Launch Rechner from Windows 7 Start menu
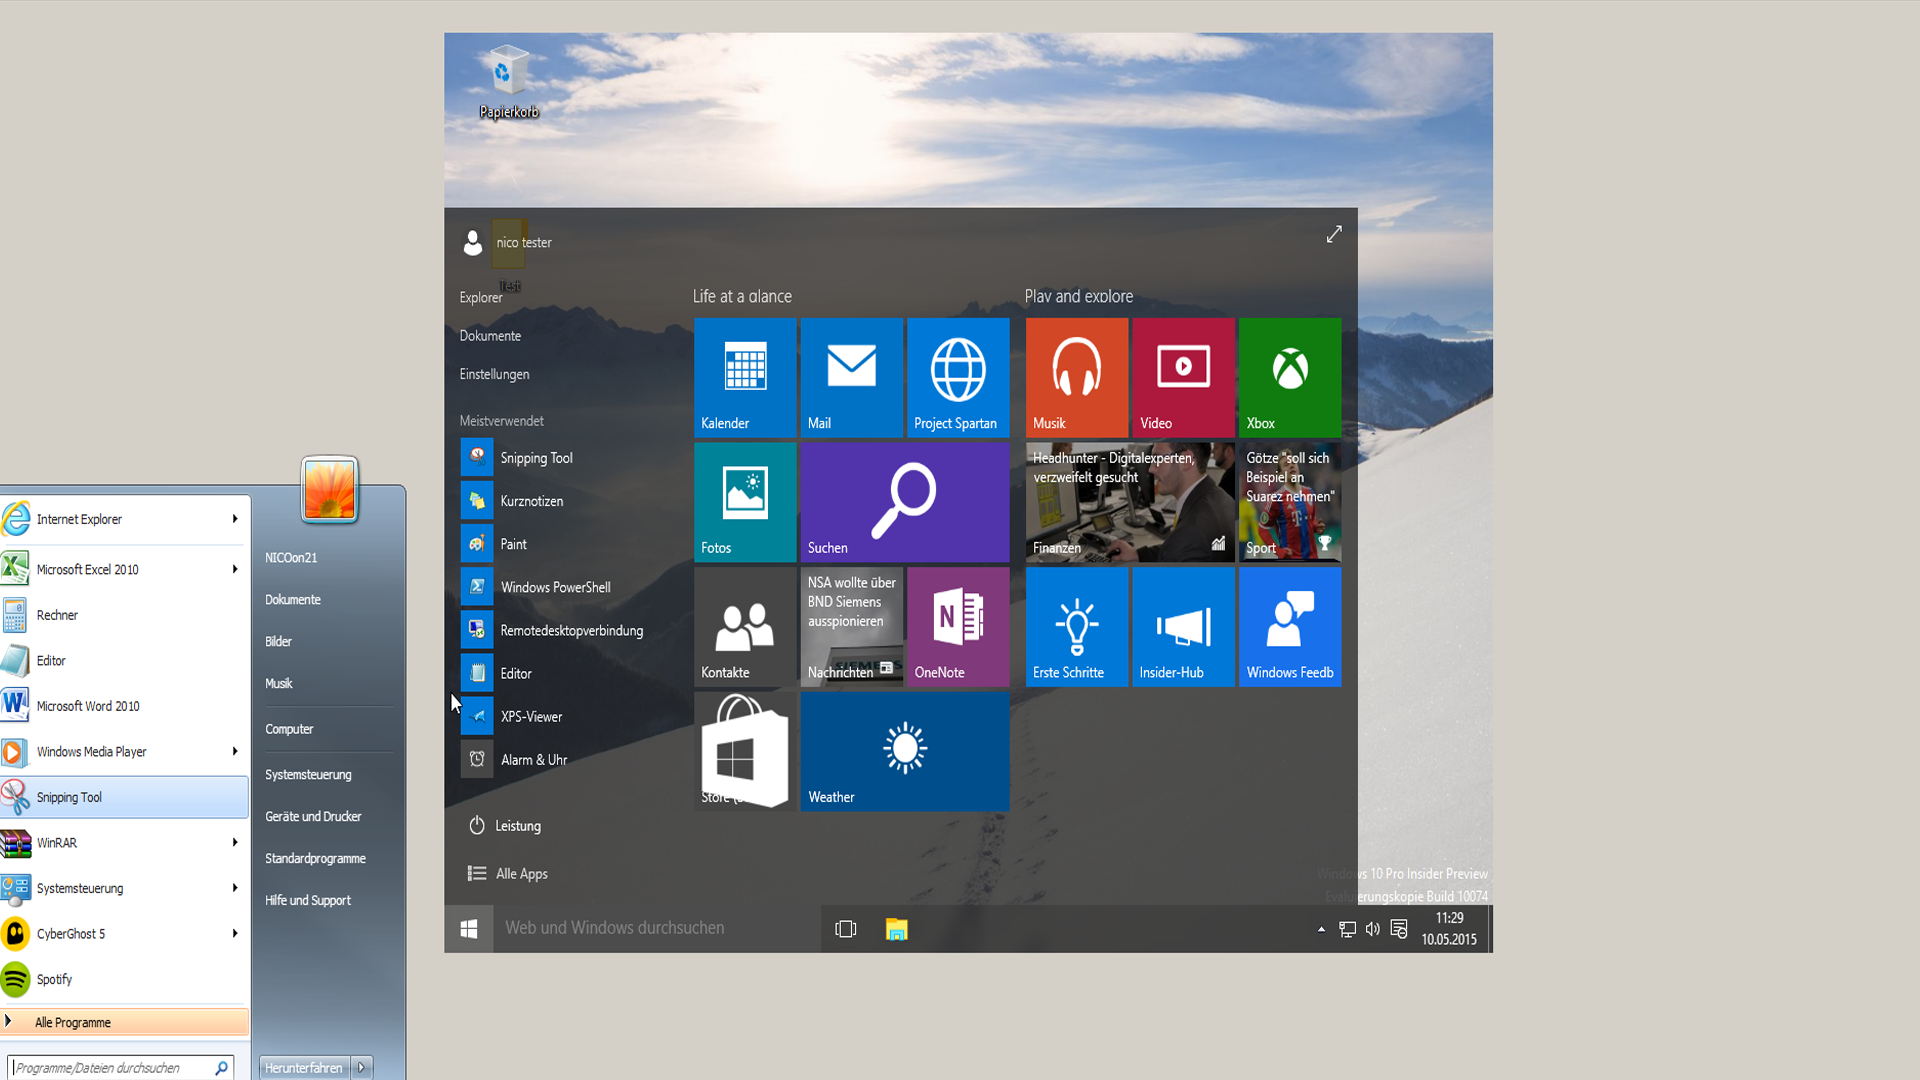 pyautogui.click(x=125, y=615)
